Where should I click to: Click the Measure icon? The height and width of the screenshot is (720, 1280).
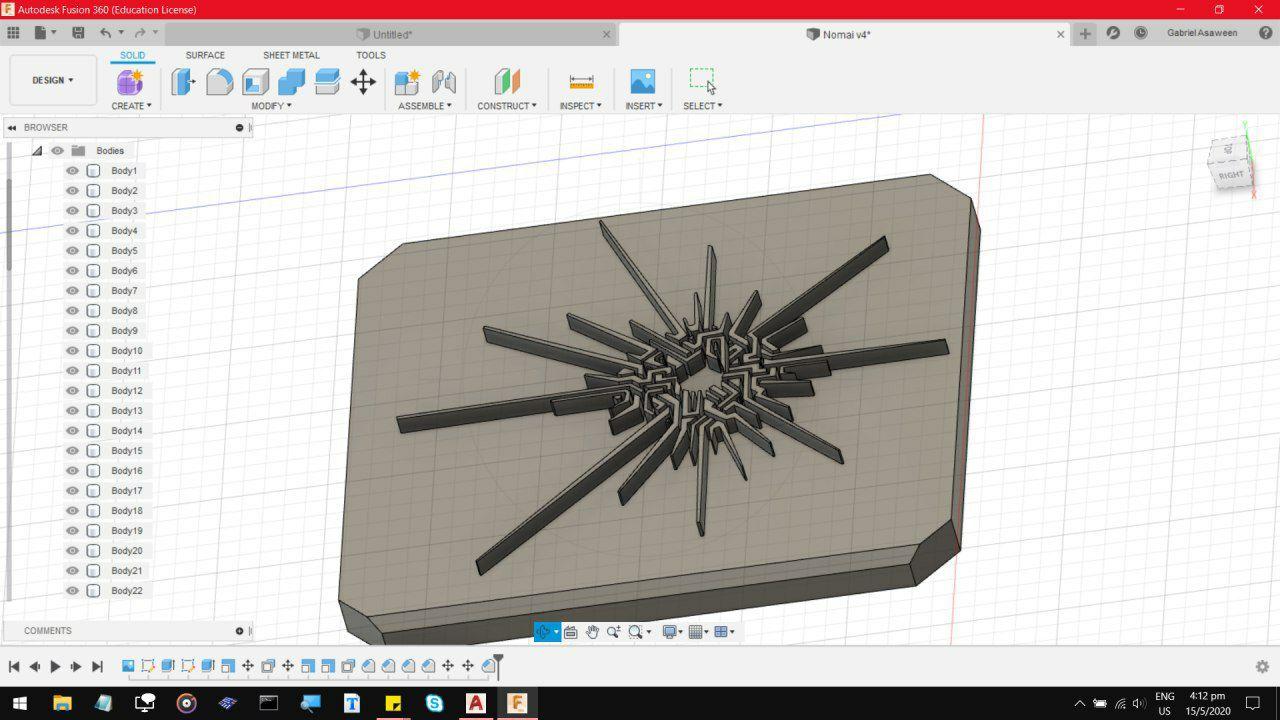pos(581,82)
